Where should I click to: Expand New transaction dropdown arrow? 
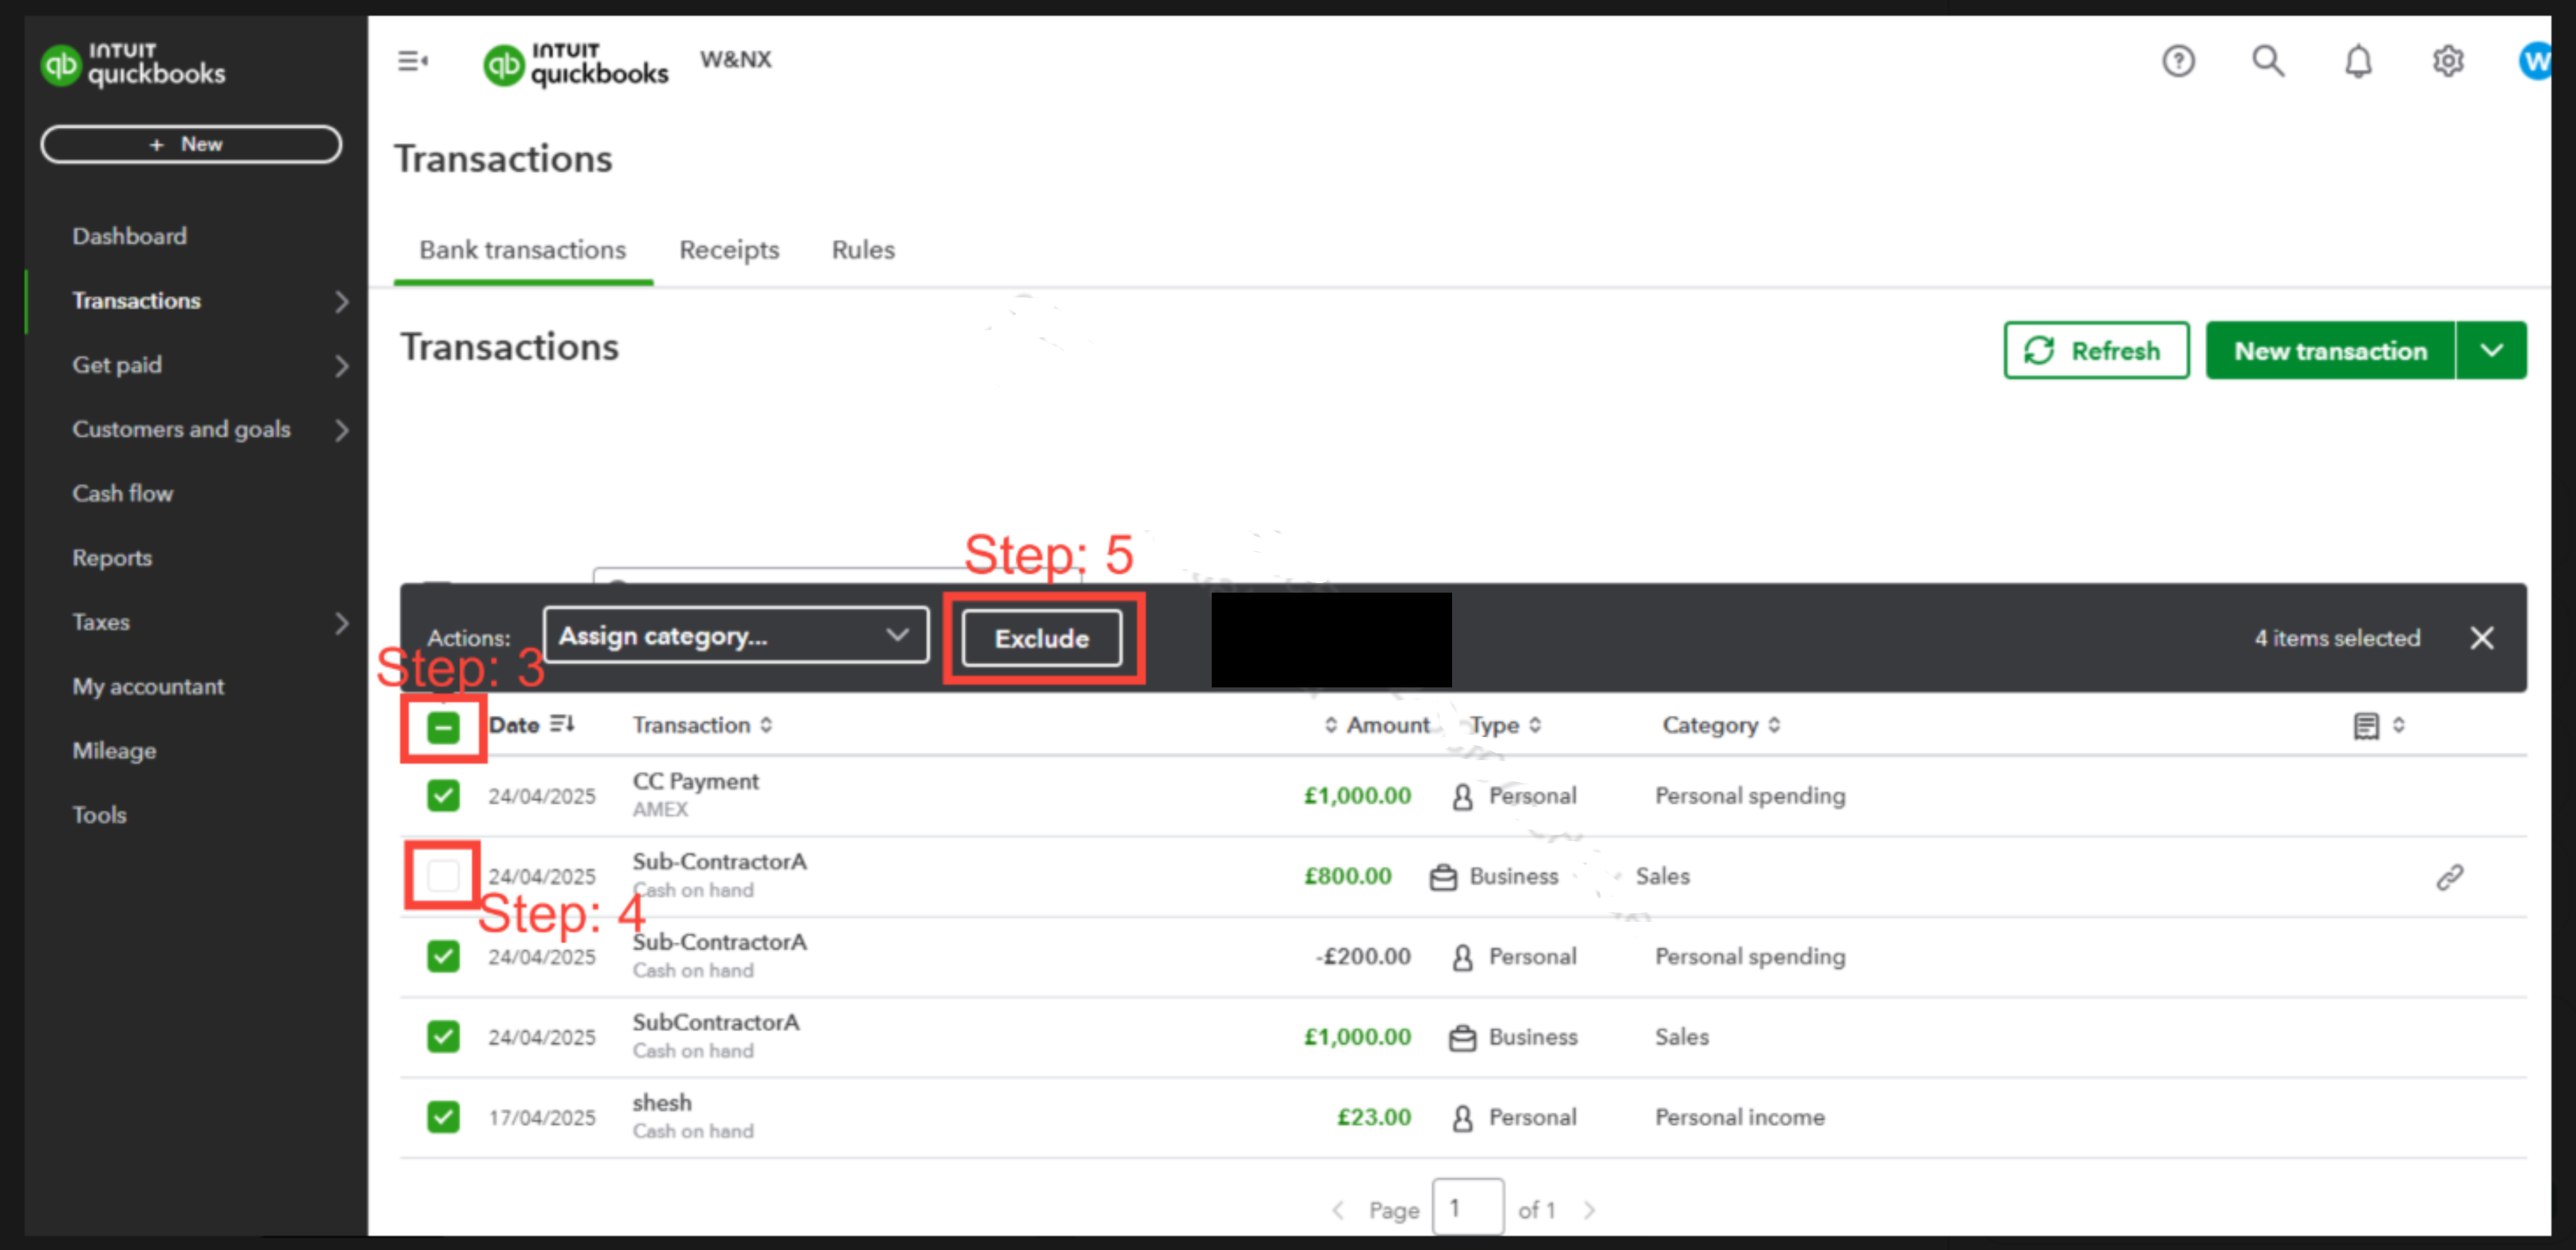click(x=2491, y=351)
